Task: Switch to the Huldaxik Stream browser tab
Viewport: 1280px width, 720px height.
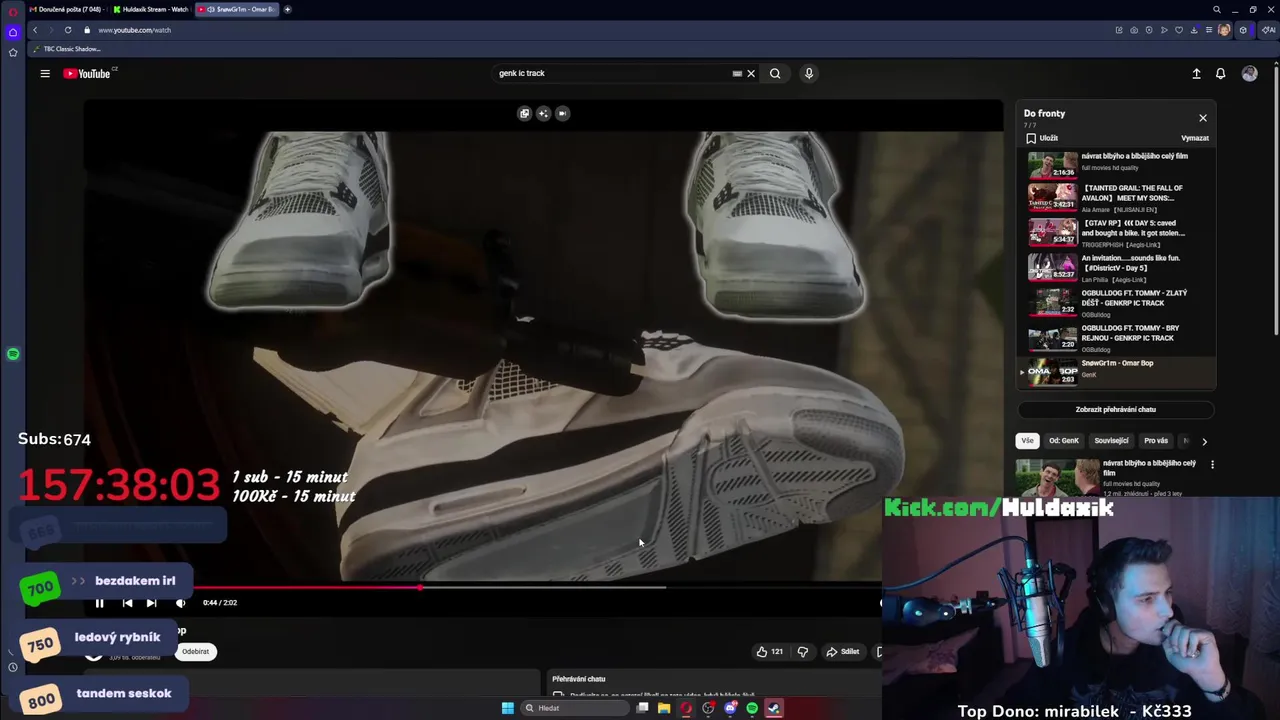Action: [x=151, y=9]
